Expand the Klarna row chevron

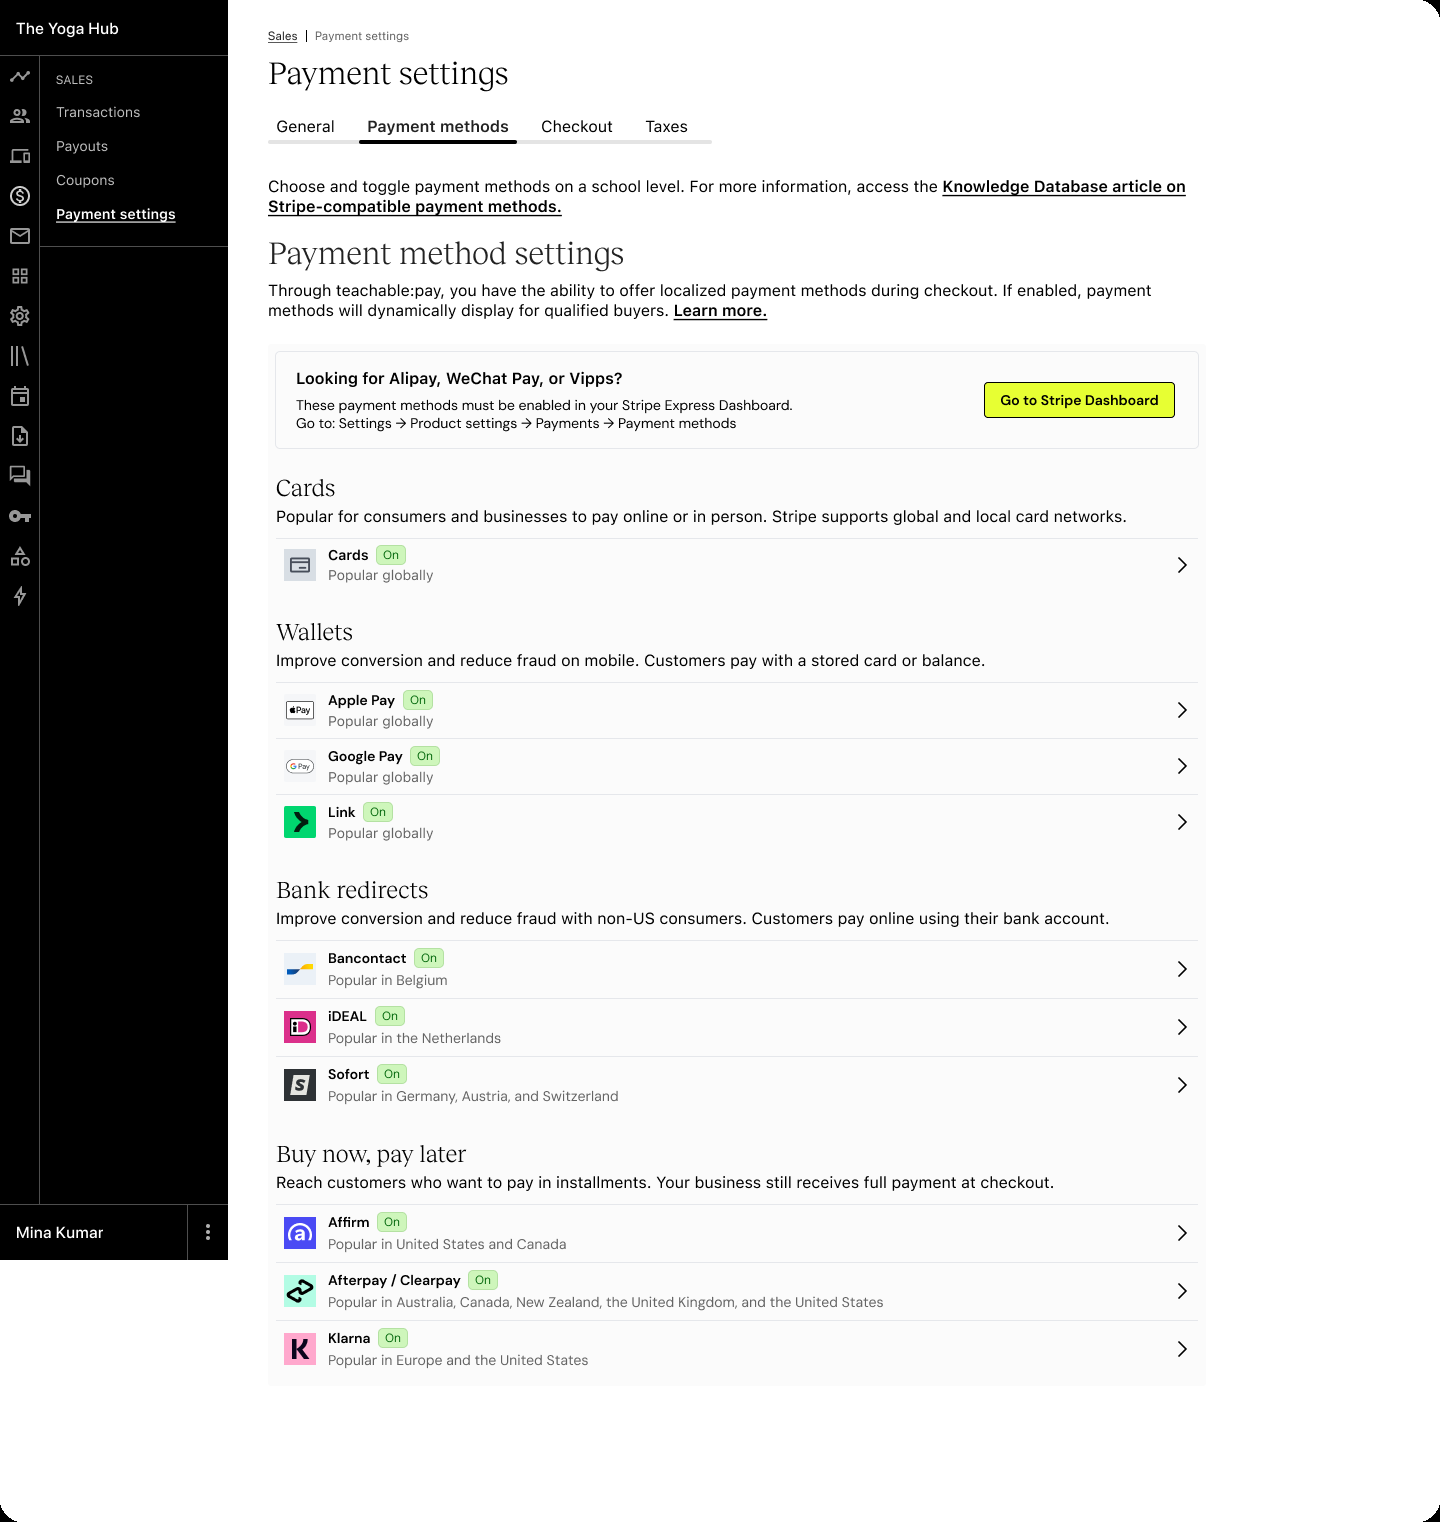[x=1182, y=1349]
